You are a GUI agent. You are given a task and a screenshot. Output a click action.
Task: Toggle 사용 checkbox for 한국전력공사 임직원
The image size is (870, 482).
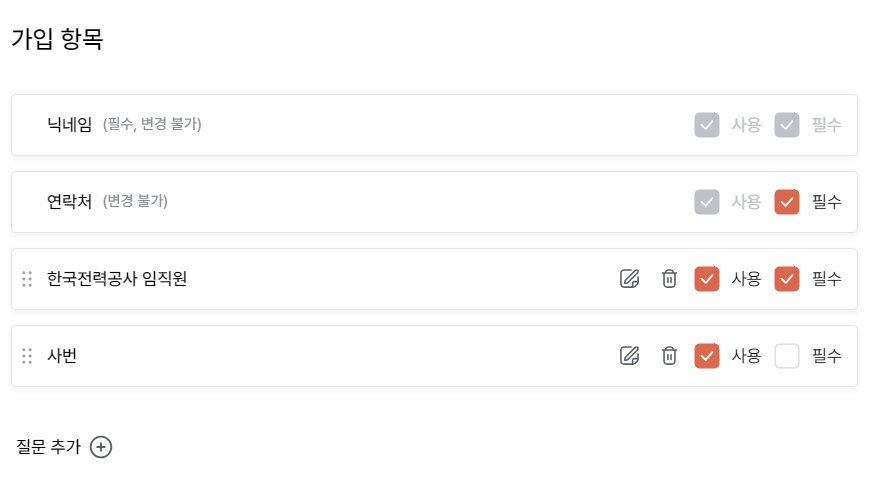click(707, 278)
